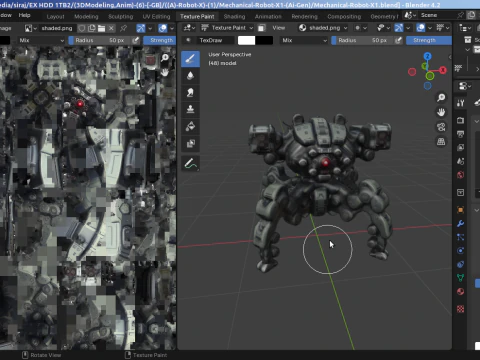The width and height of the screenshot is (480, 360).
Task: Switch perspective/orthographic grid icon
Action: [x=441, y=142]
